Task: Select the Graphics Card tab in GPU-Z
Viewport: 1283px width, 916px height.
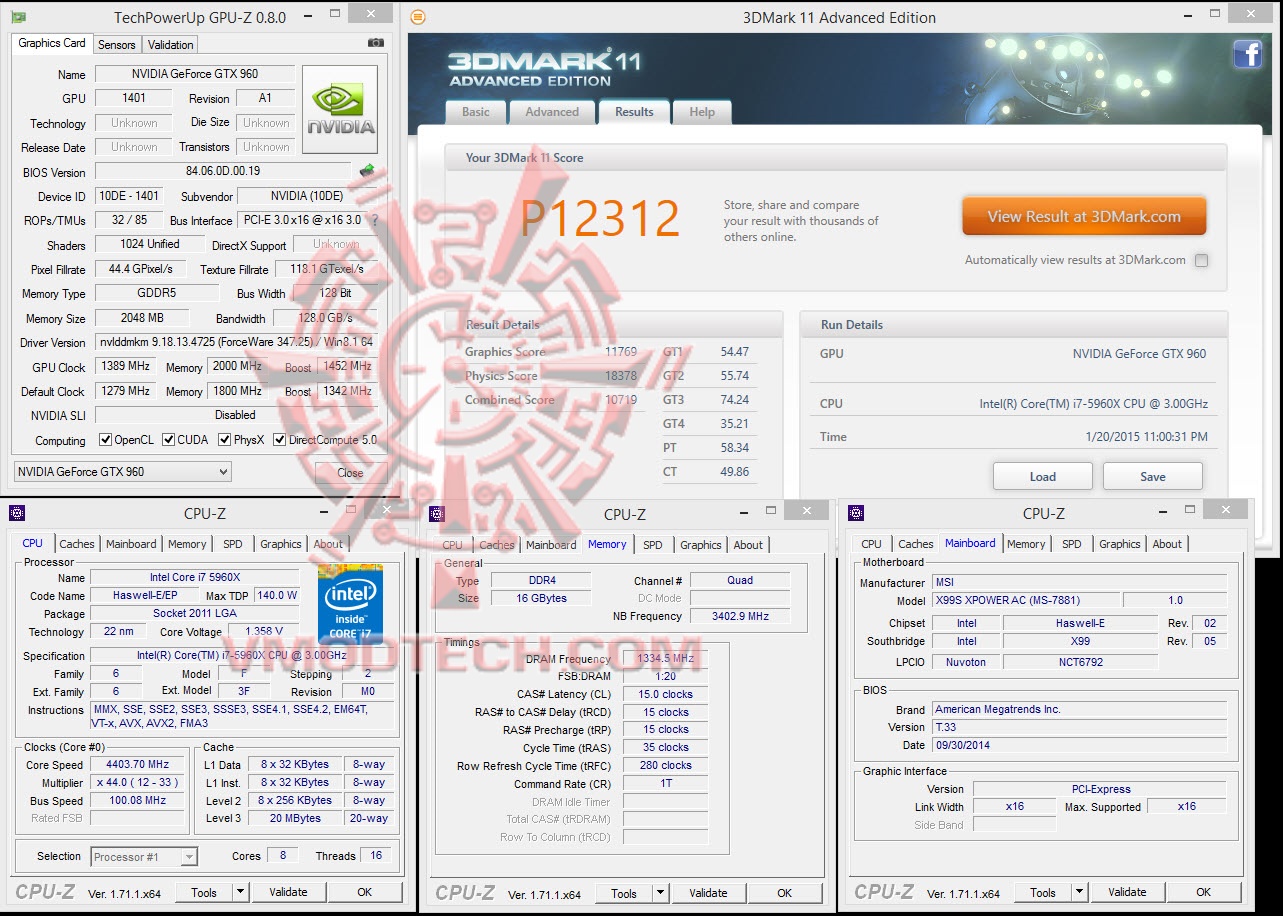Action: [x=52, y=44]
